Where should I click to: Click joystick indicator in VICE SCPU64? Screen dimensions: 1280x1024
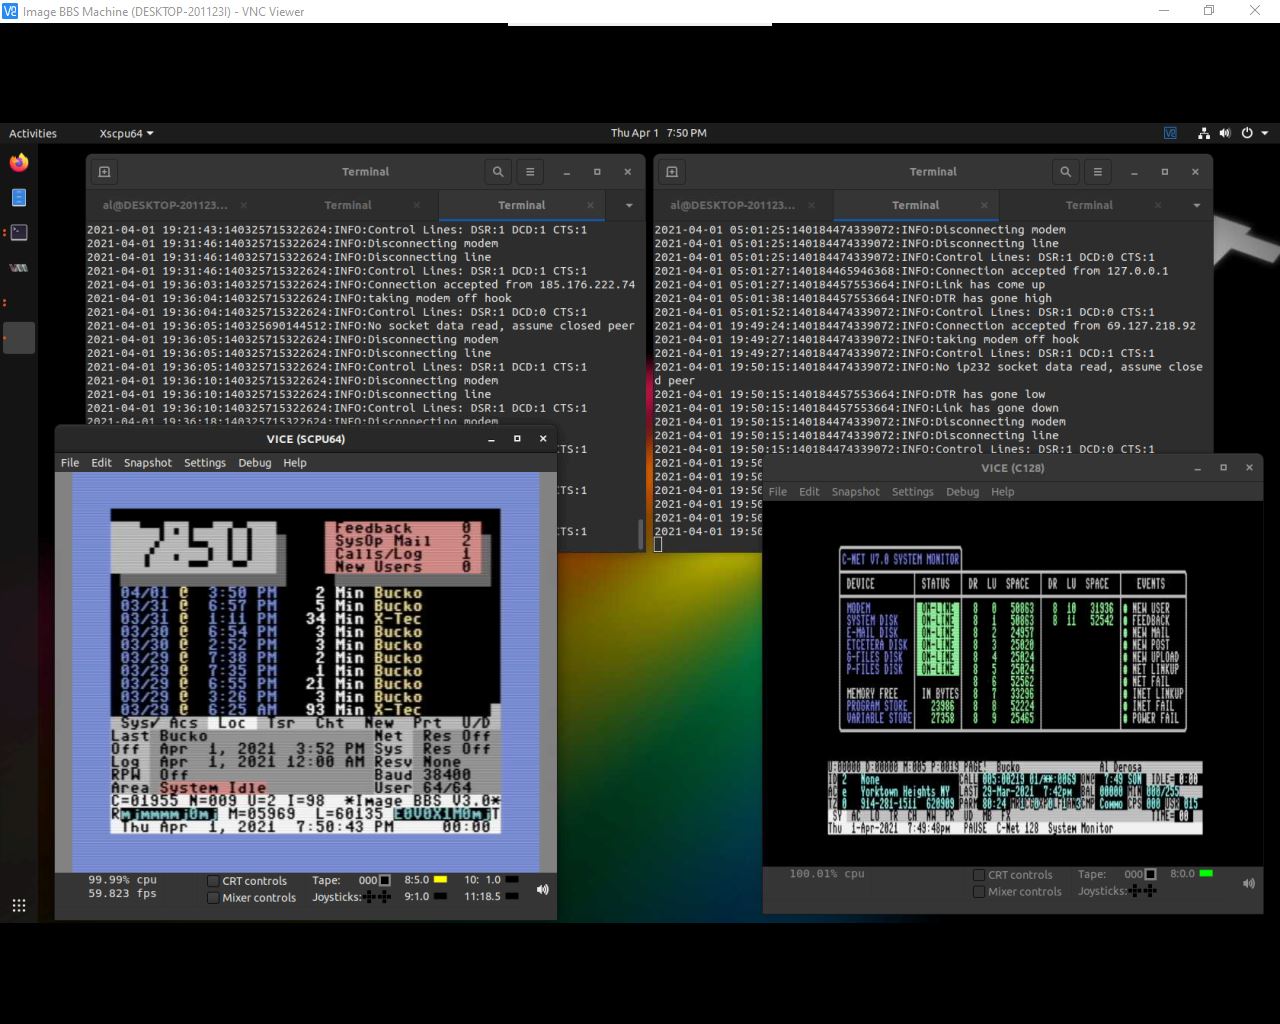click(378, 897)
